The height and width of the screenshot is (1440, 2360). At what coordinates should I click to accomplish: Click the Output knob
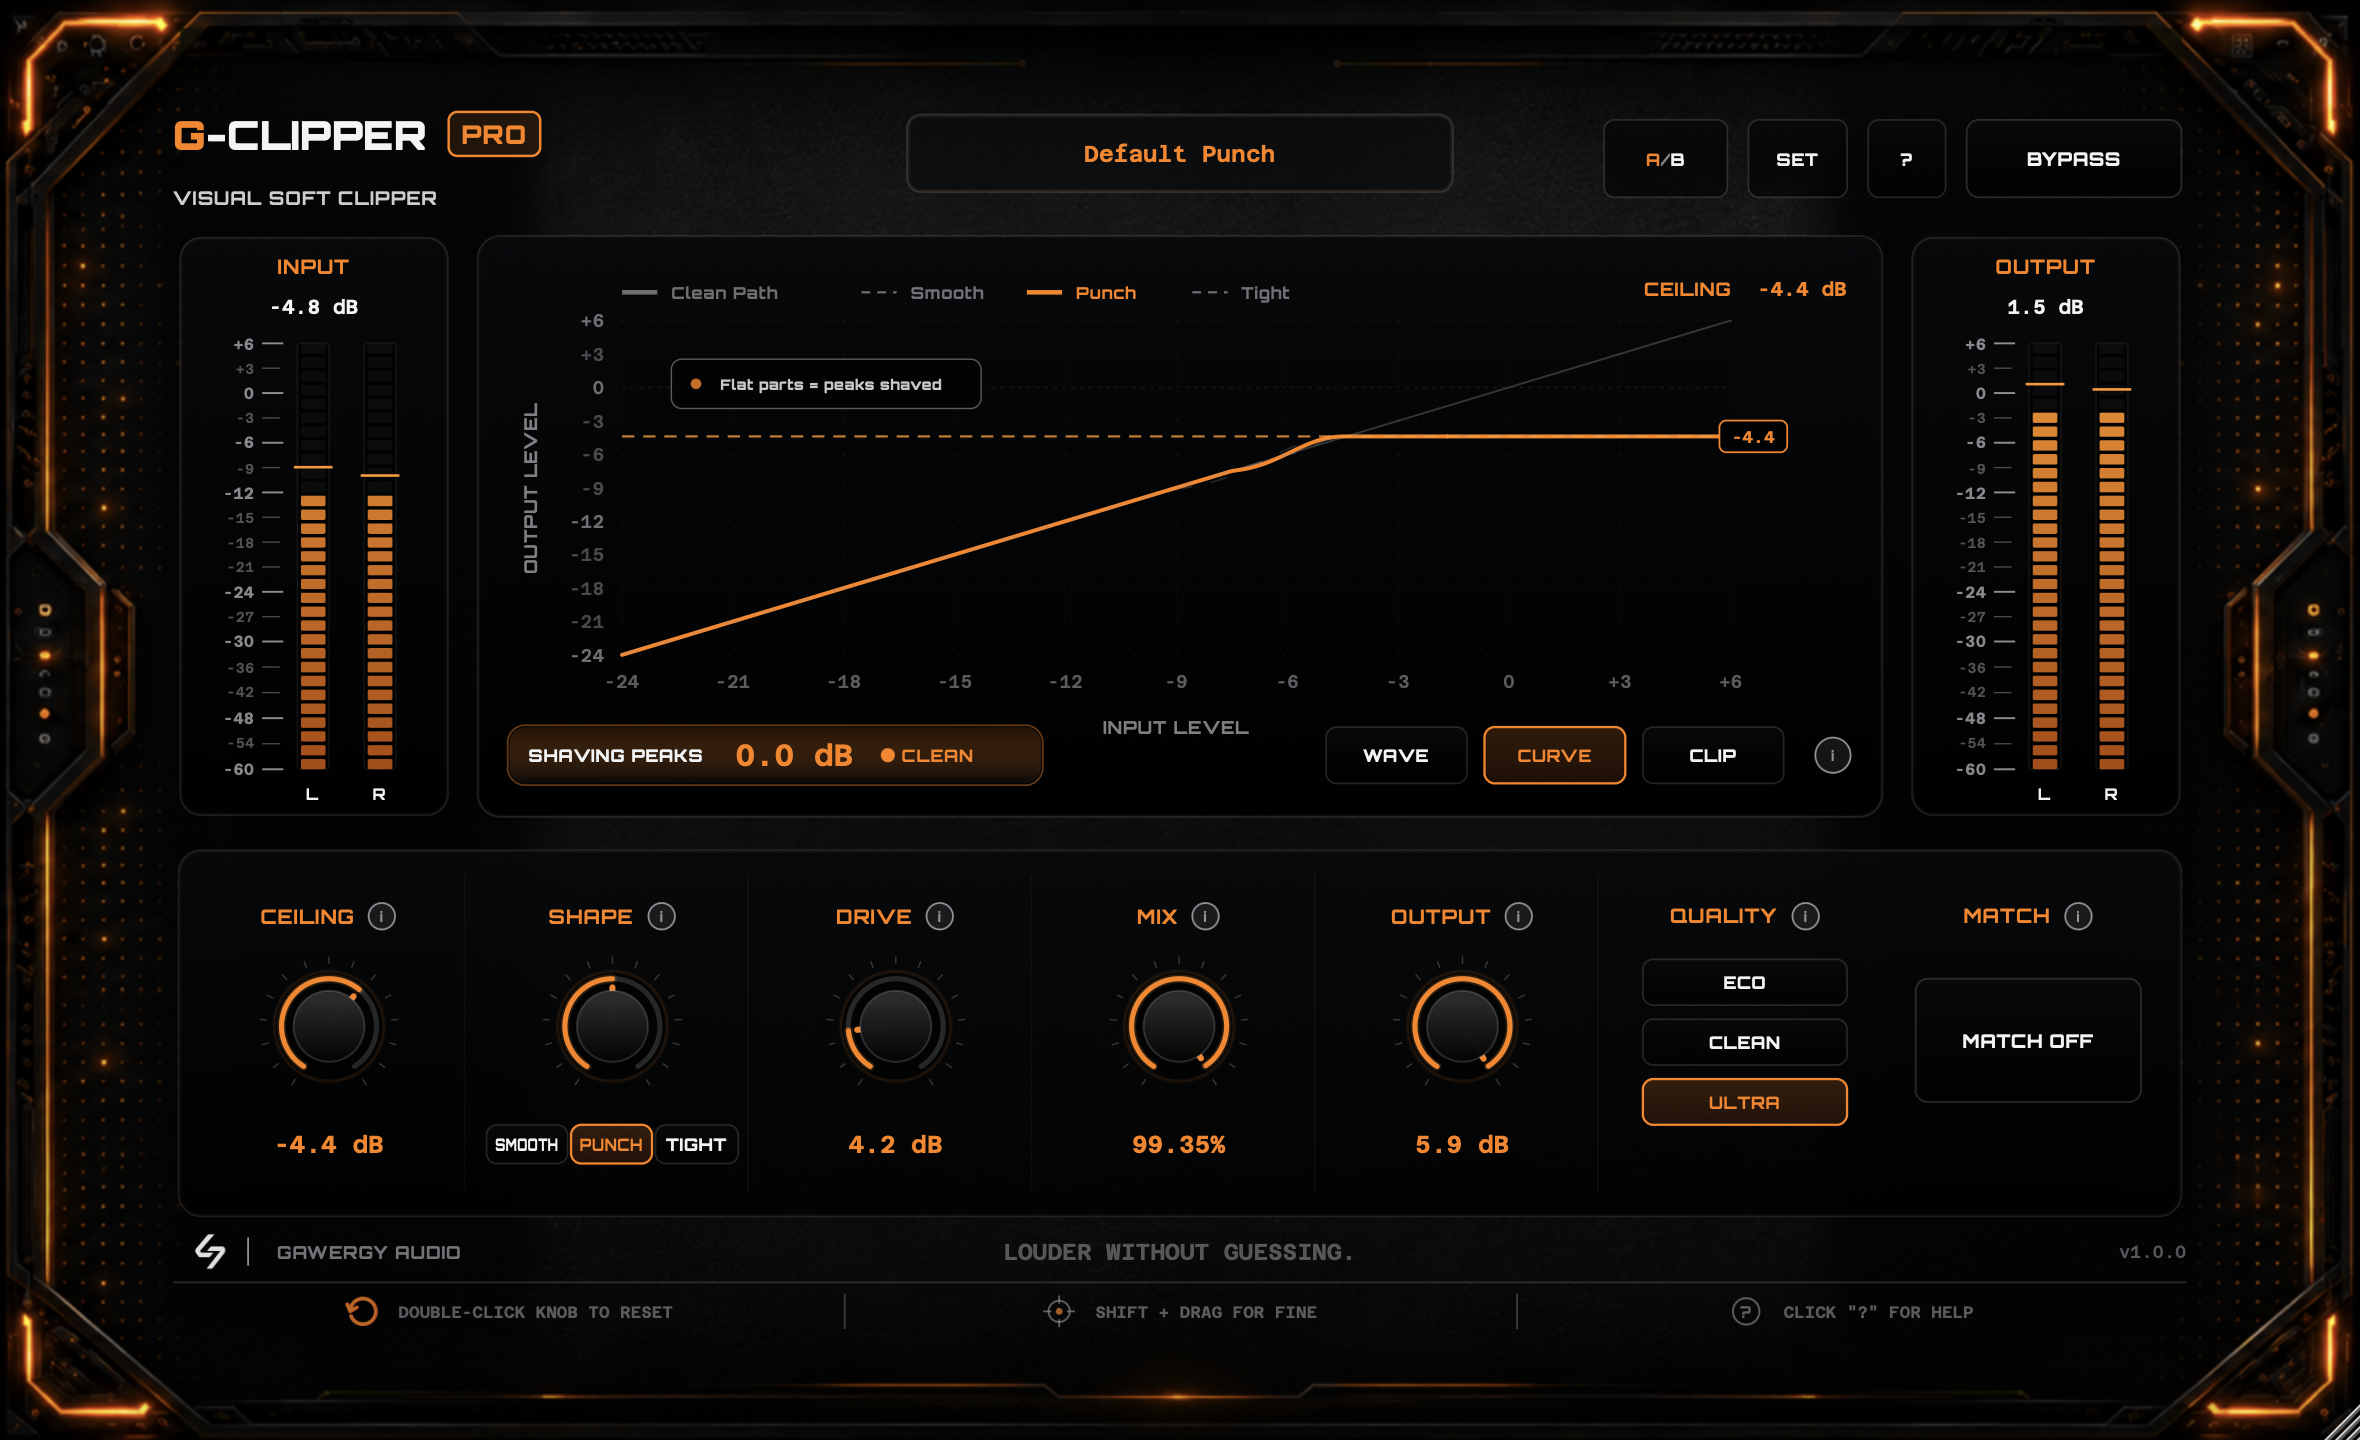(x=1462, y=1026)
